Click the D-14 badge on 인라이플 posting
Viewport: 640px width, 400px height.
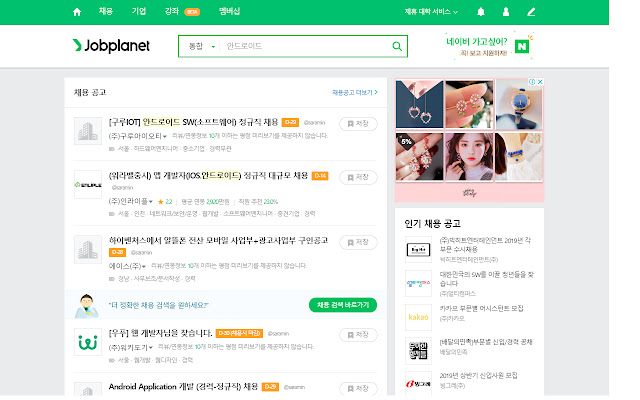(320, 176)
